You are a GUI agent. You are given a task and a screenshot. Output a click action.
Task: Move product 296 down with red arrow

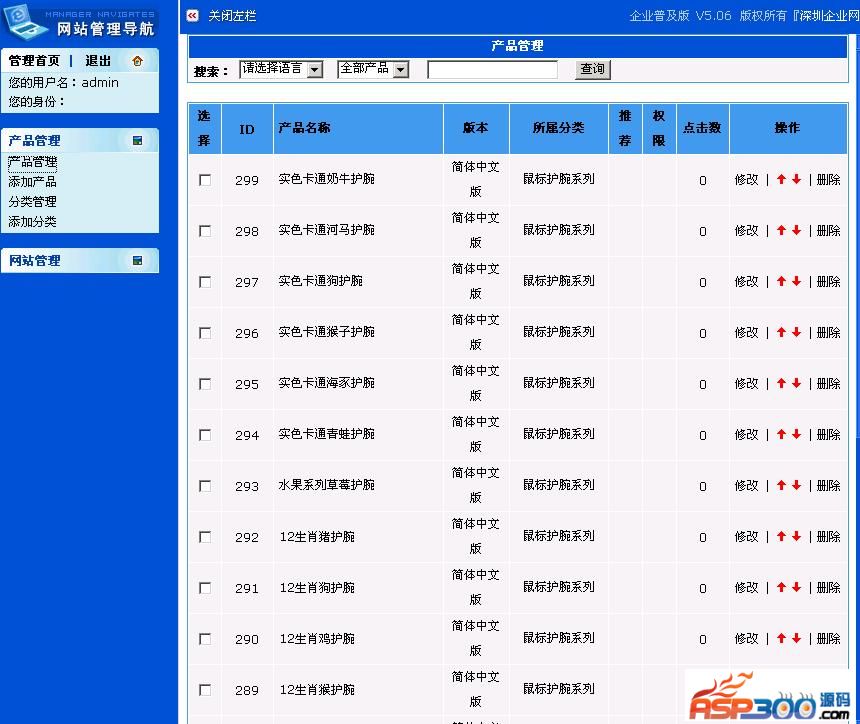[x=796, y=332]
